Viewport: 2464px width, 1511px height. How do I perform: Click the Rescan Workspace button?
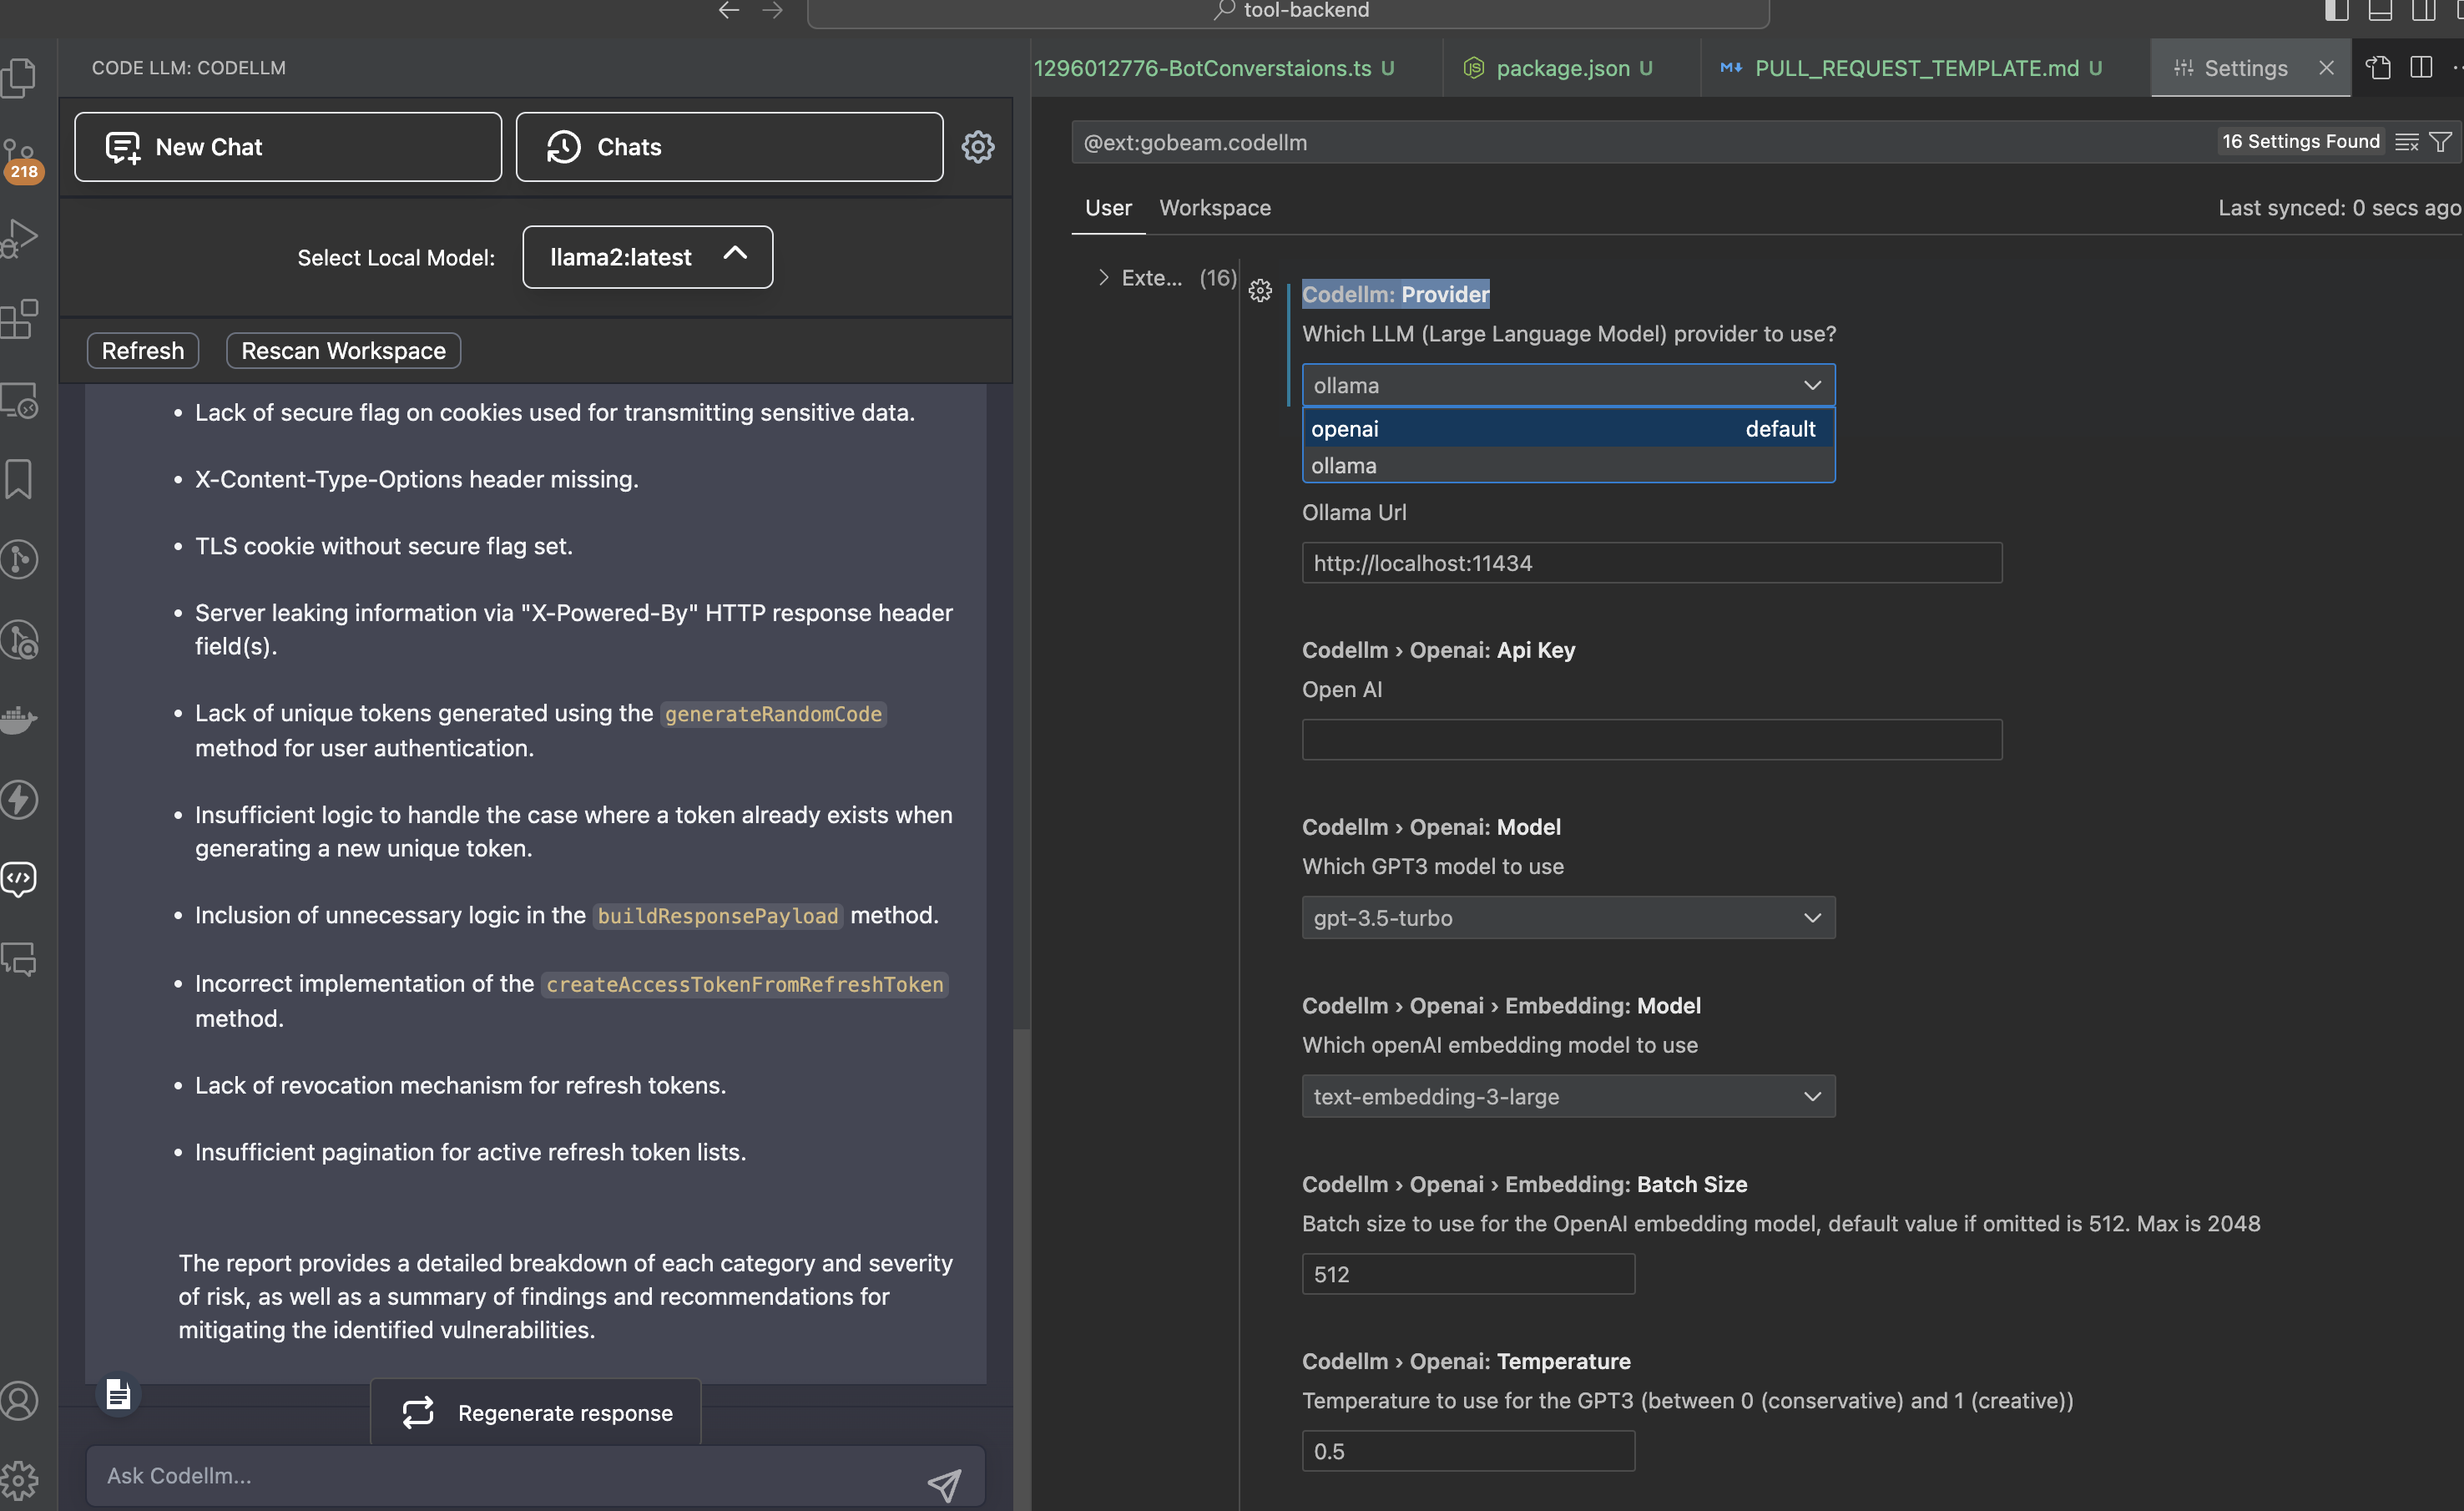click(343, 351)
